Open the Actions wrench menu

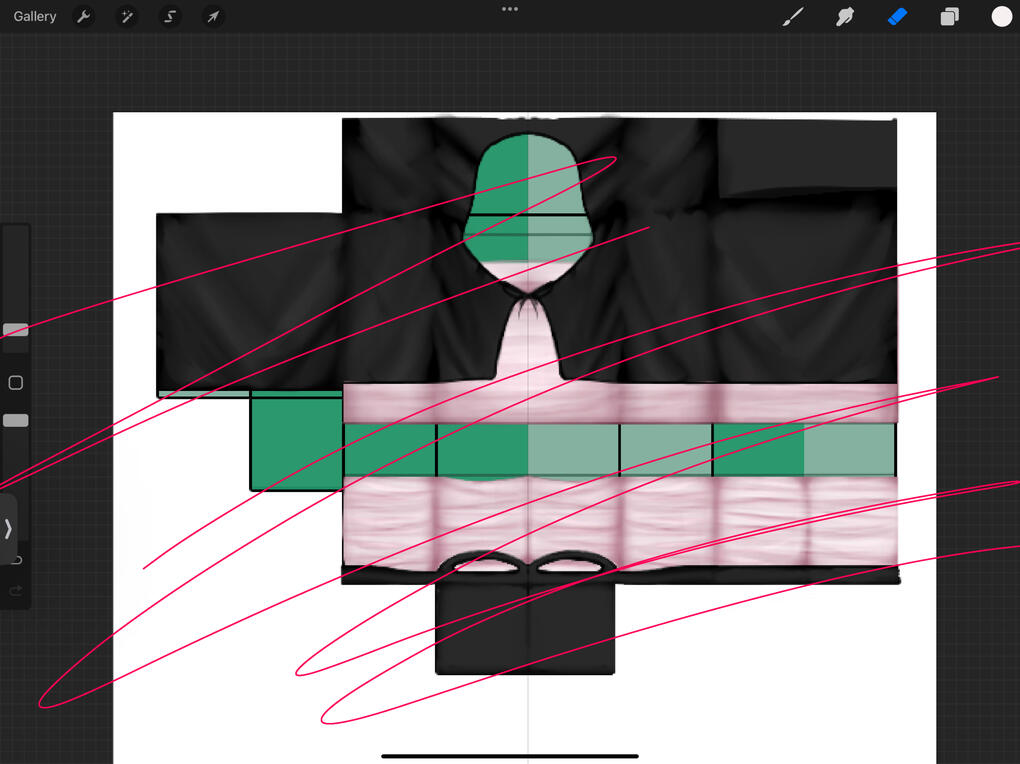coord(84,17)
